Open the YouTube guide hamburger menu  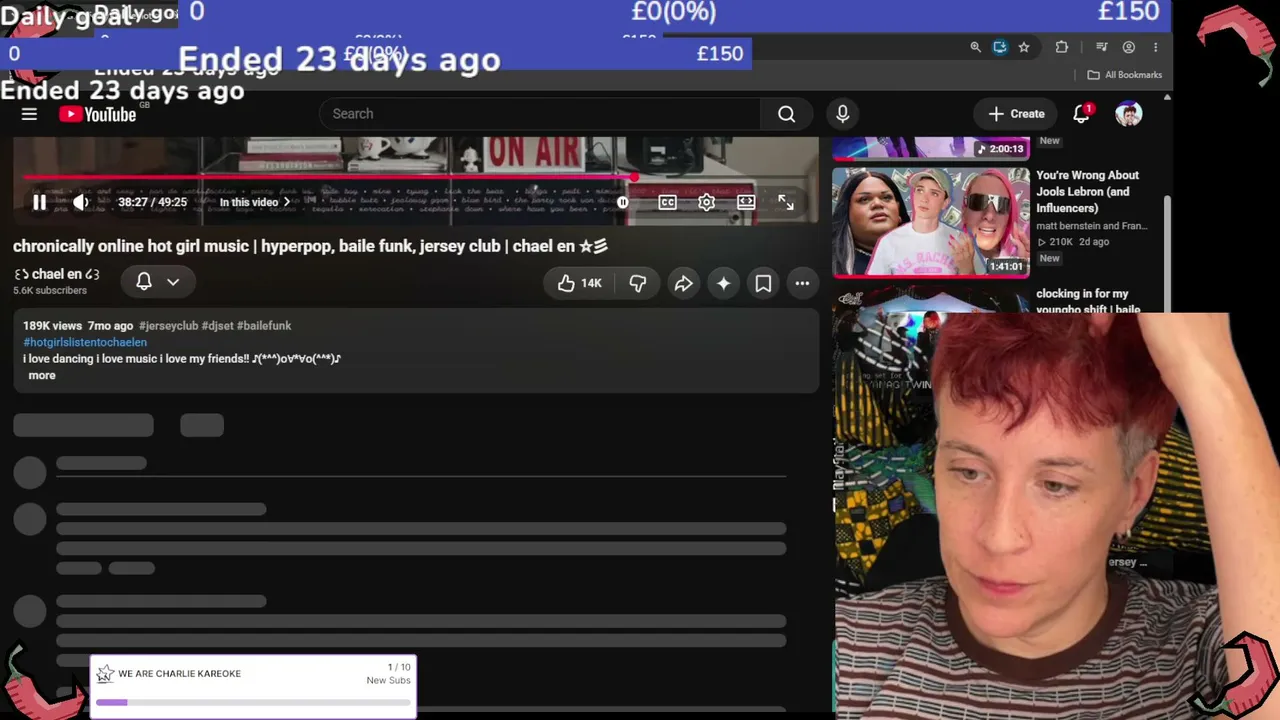(29, 114)
